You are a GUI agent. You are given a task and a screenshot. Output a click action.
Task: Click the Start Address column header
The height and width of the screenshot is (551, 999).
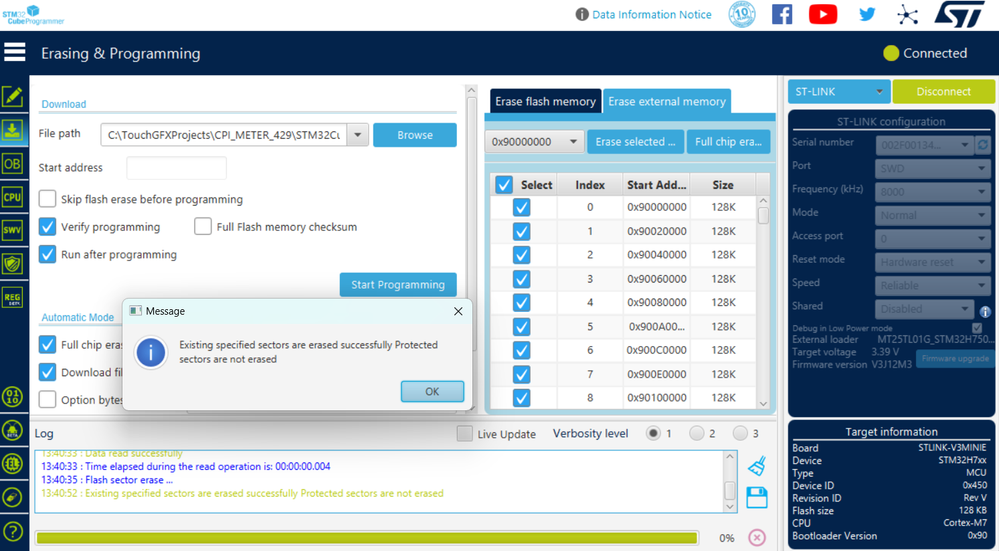pos(656,185)
